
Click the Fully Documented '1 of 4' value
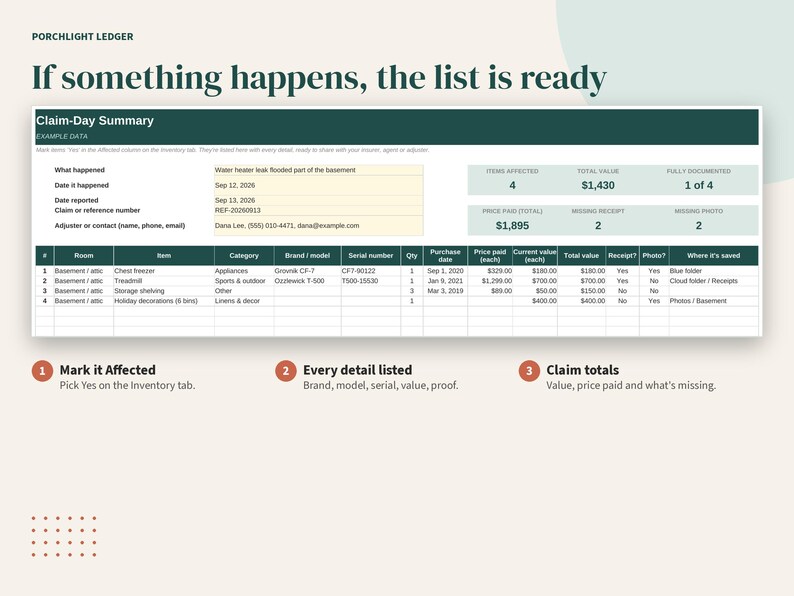coord(699,185)
